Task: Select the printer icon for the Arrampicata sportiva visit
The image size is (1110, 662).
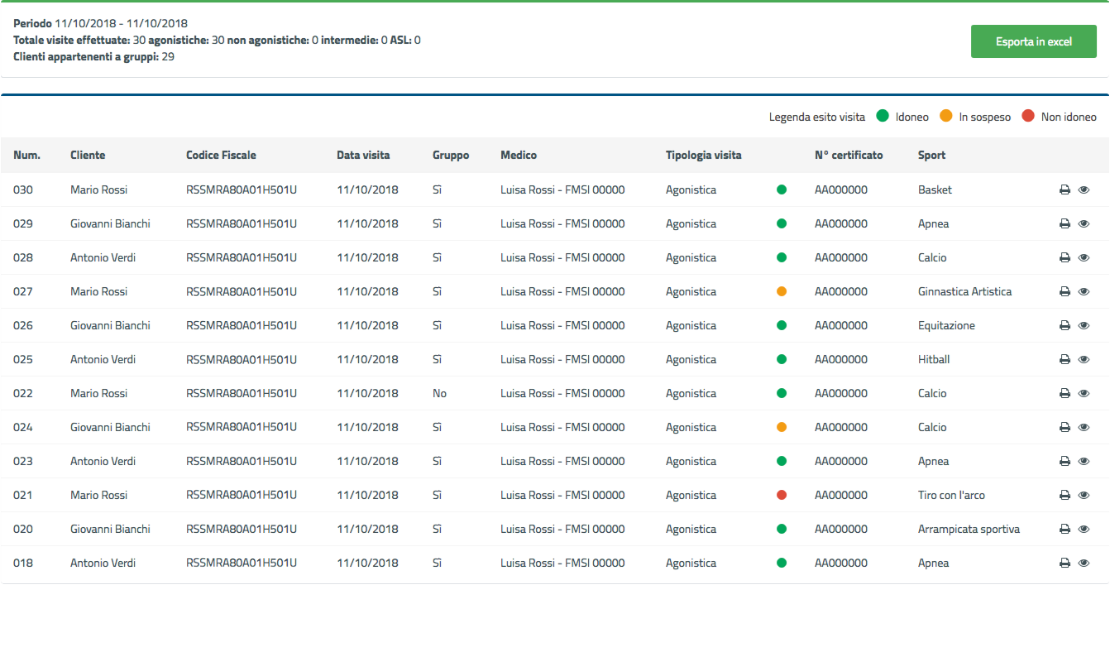Action: coord(1064,529)
